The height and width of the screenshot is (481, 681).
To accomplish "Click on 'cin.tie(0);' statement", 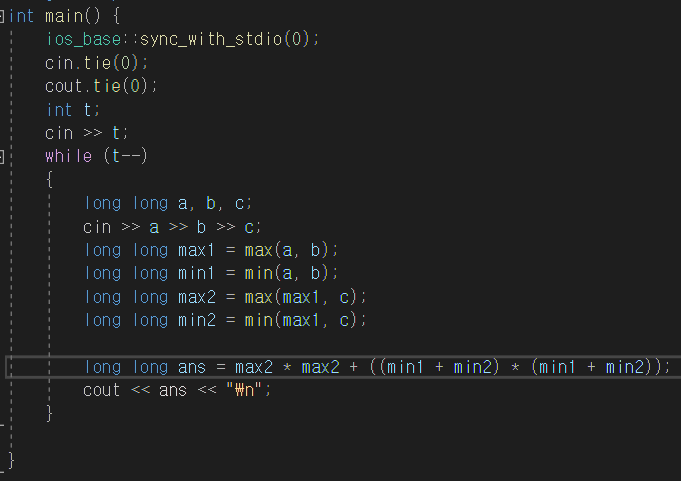I will (96, 63).
